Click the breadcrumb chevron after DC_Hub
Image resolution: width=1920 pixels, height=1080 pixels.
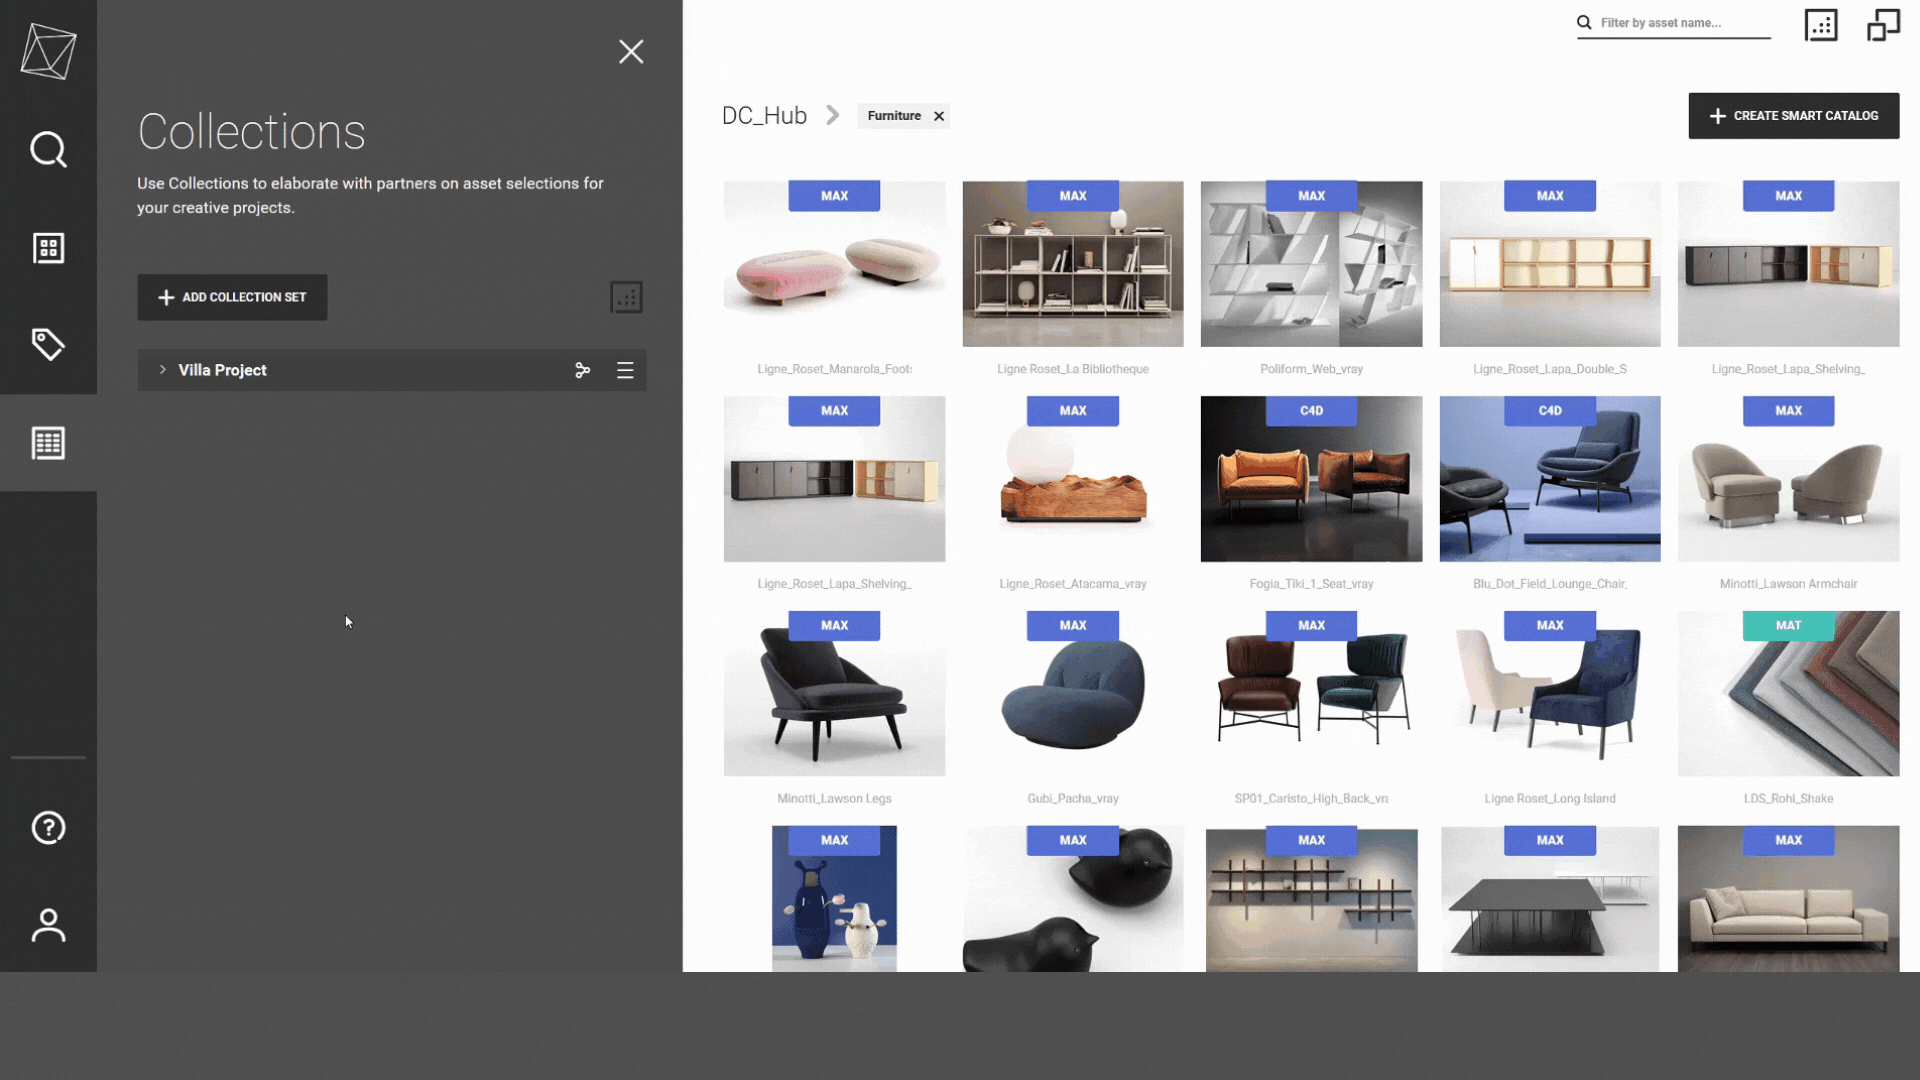click(x=832, y=115)
